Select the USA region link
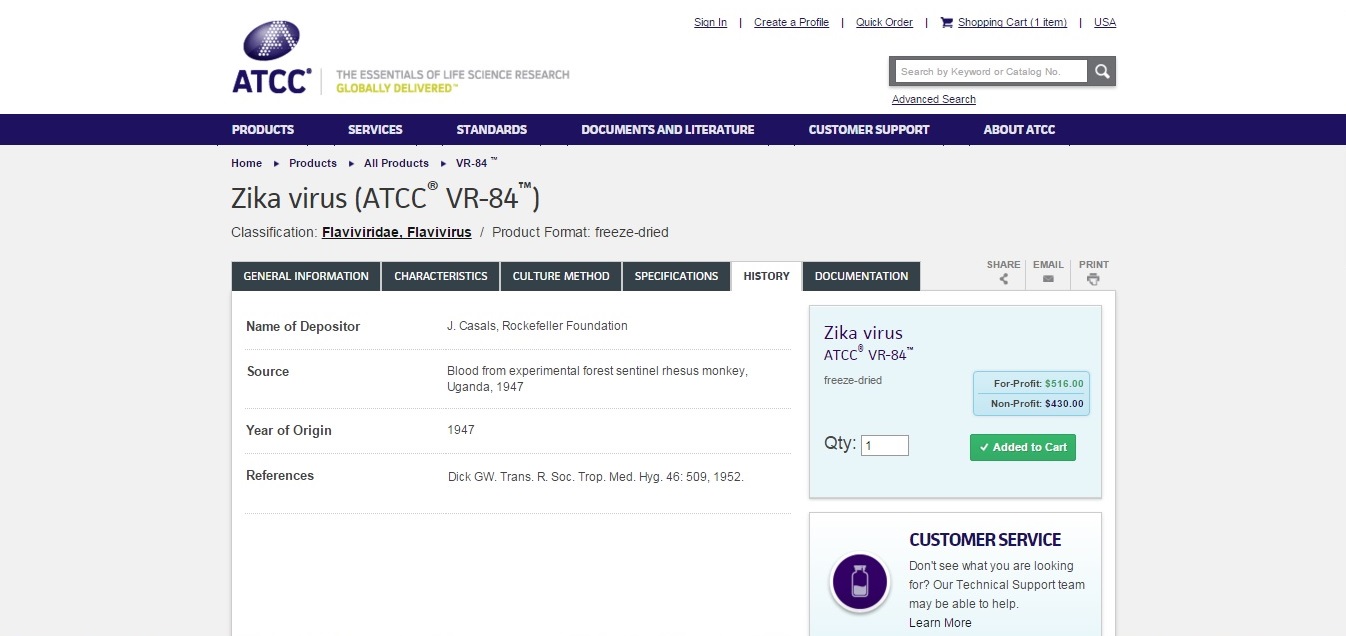 (1105, 22)
